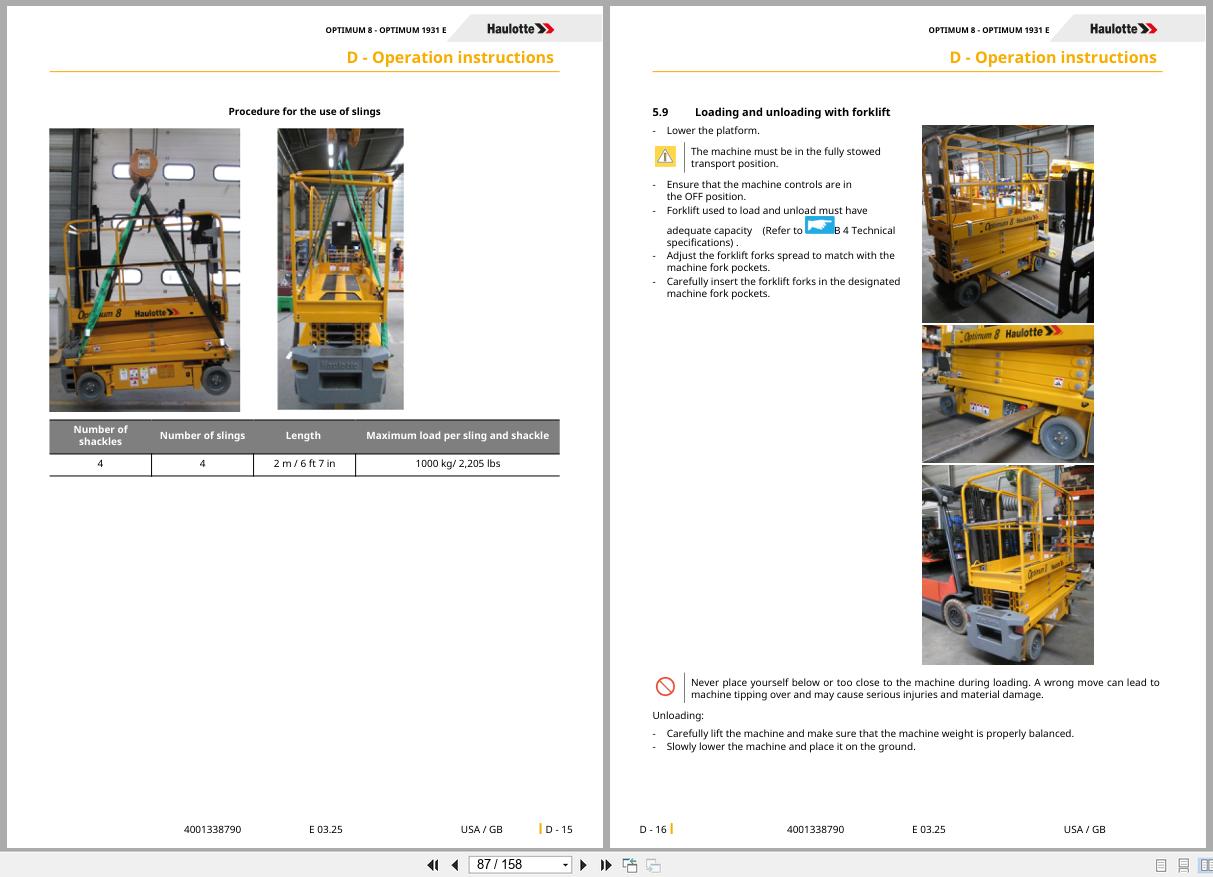Click the fork pockets close-up photo

point(1007,394)
